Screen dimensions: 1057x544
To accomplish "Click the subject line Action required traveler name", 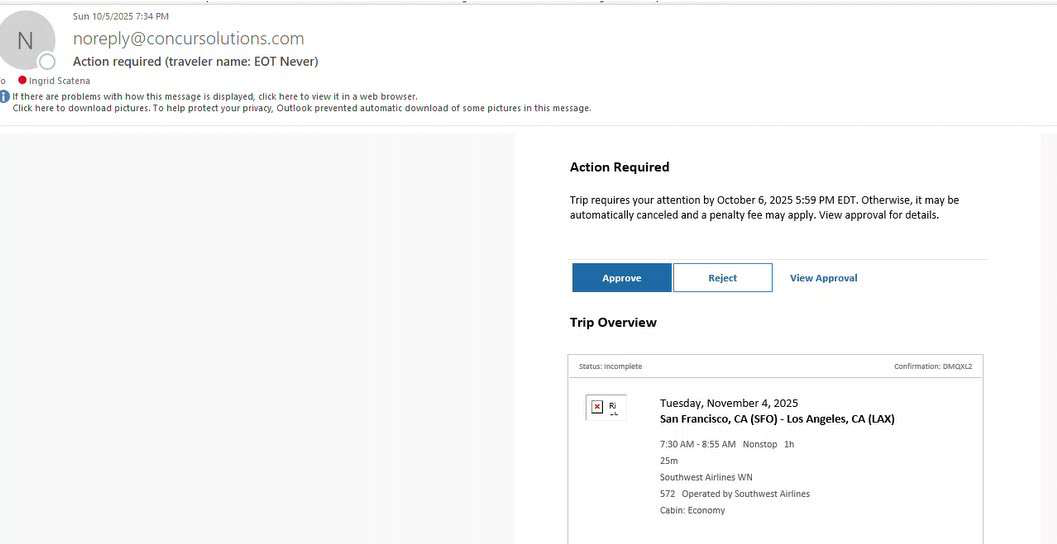I will (x=195, y=61).
